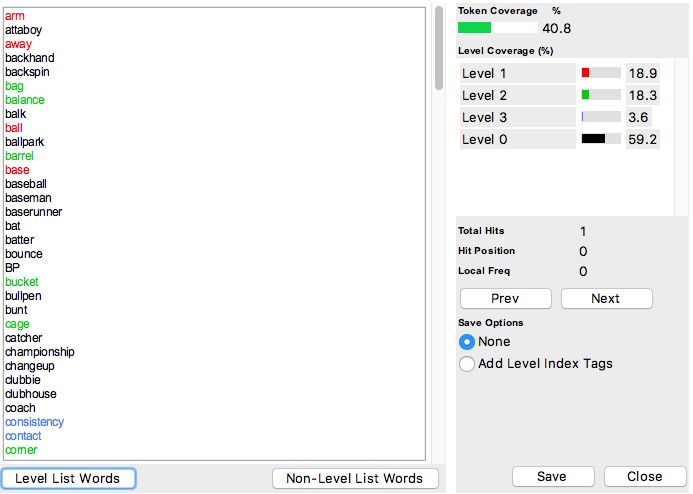Image resolution: width=693 pixels, height=494 pixels.
Task: Click the Close button
Action: 645,476
